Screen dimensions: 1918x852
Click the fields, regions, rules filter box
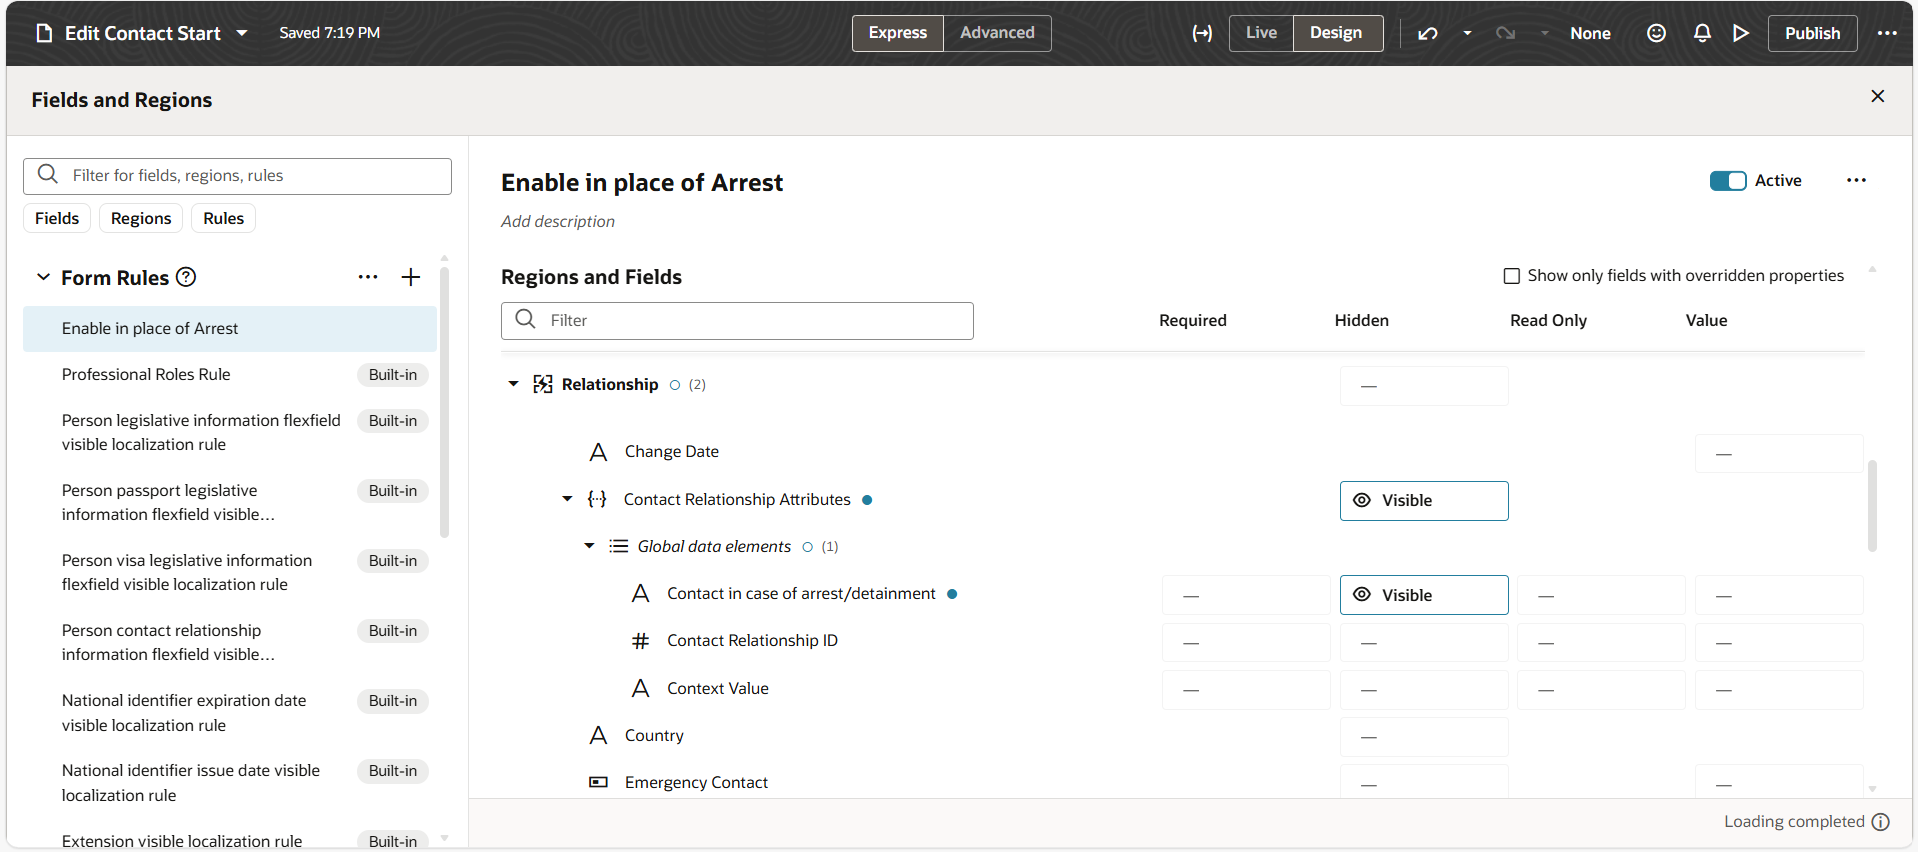(x=237, y=176)
